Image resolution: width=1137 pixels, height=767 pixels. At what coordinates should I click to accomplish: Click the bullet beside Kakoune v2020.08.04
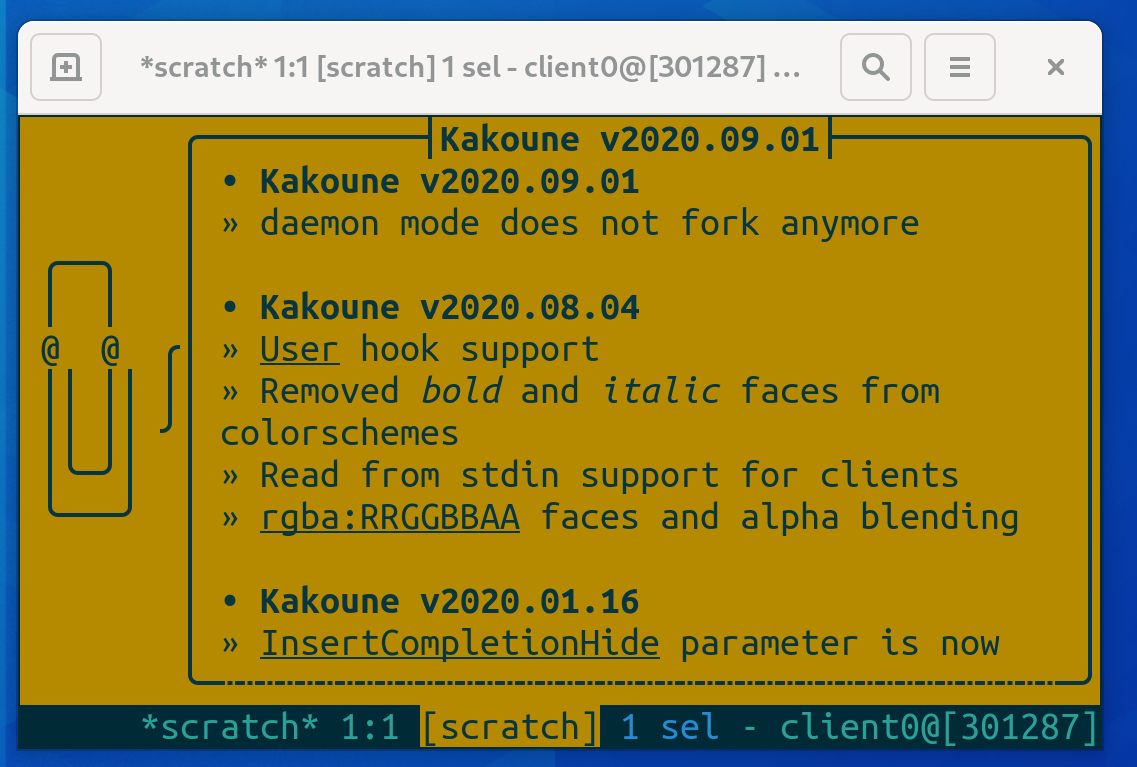[231, 307]
